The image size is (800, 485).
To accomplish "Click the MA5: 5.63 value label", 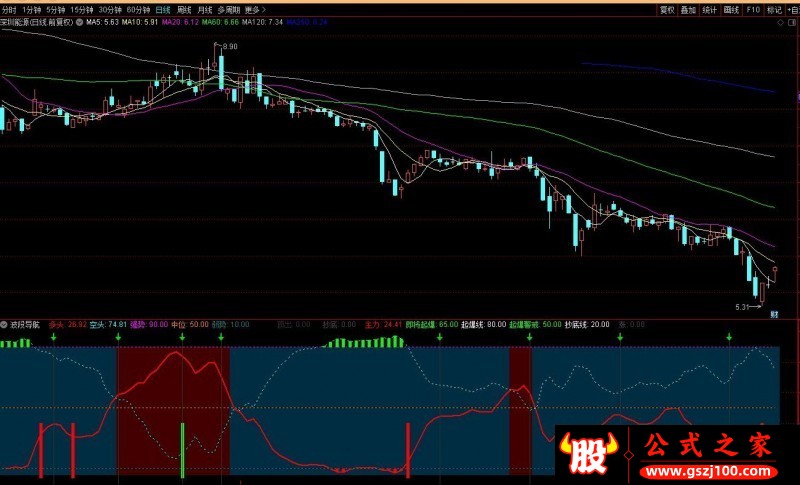I will point(102,22).
